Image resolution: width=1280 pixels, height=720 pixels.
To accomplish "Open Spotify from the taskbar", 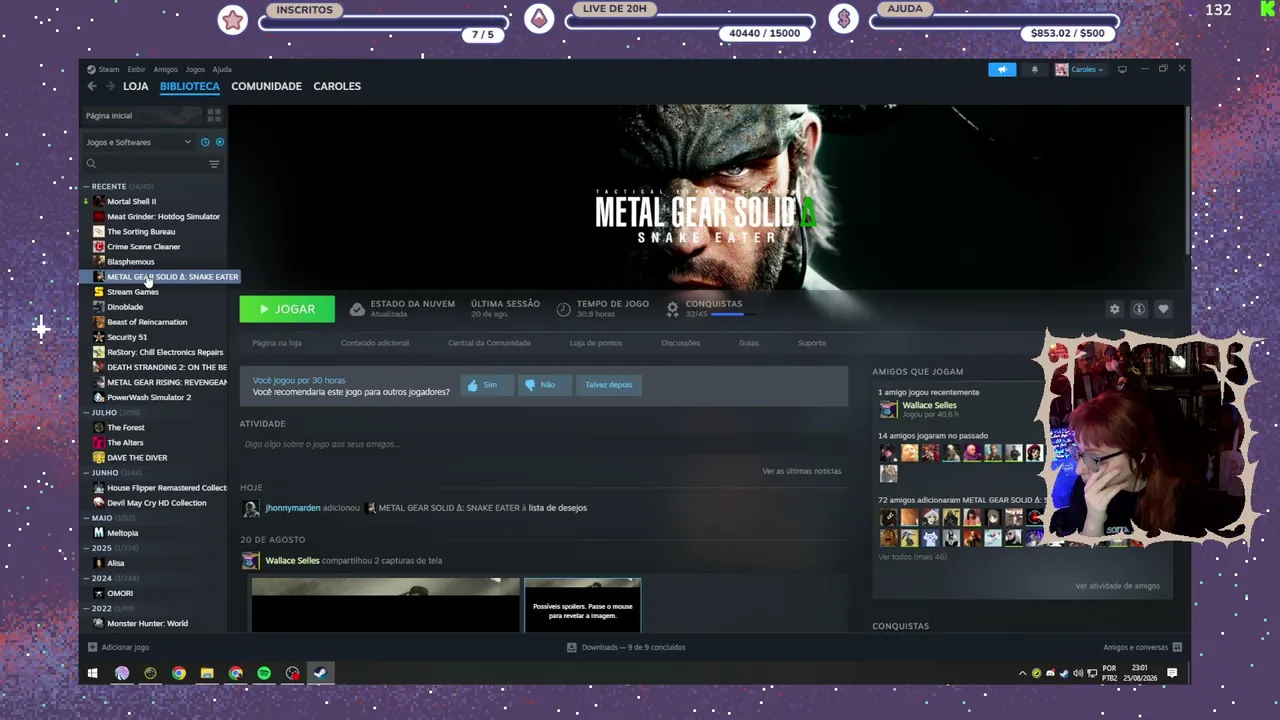I will coord(264,674).
